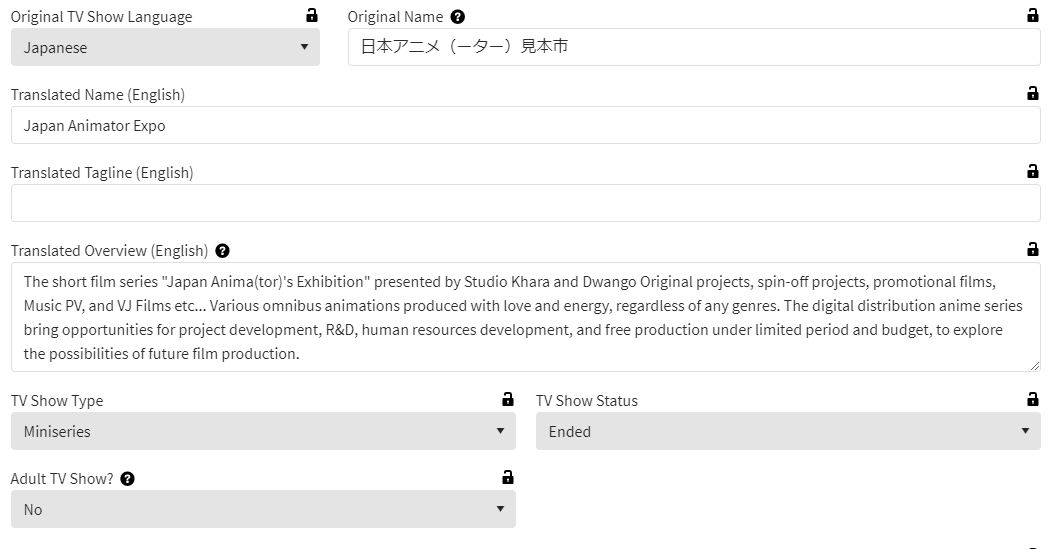Grab the overview textarea resize handle
Screen dimensions: 1064x549
1034,366
